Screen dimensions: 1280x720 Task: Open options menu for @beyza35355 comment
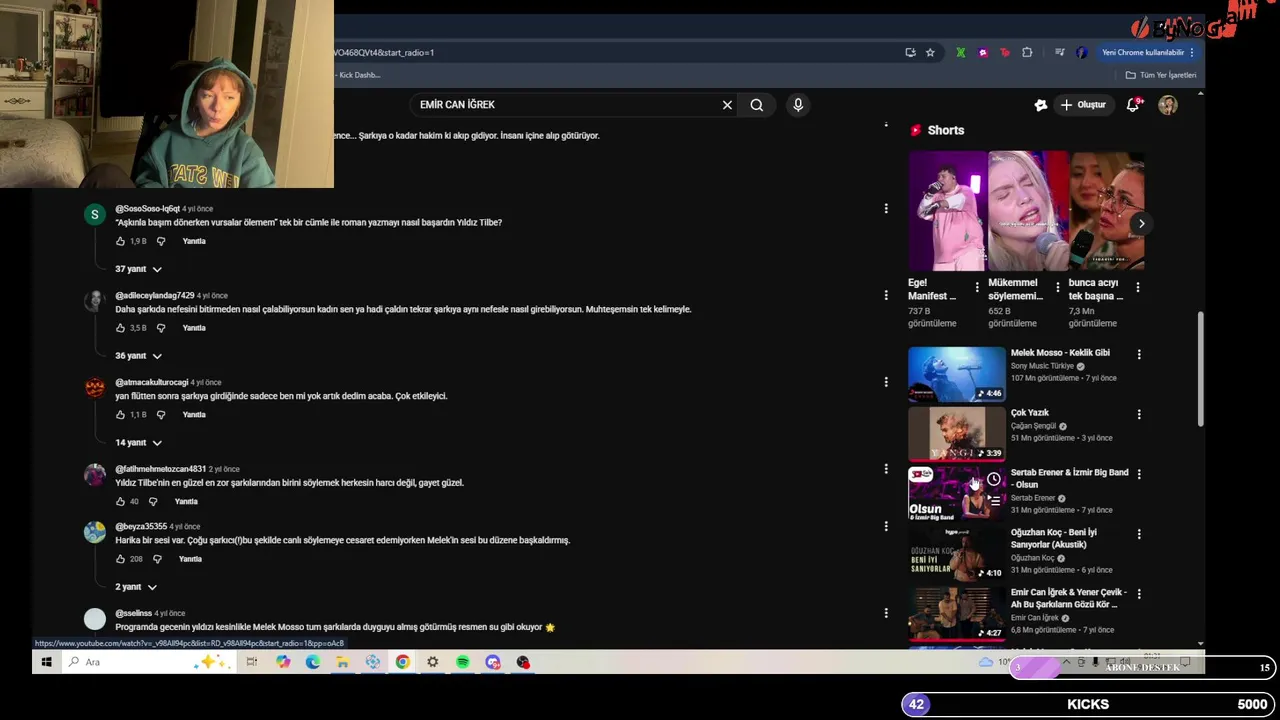[x=885, y=526]
